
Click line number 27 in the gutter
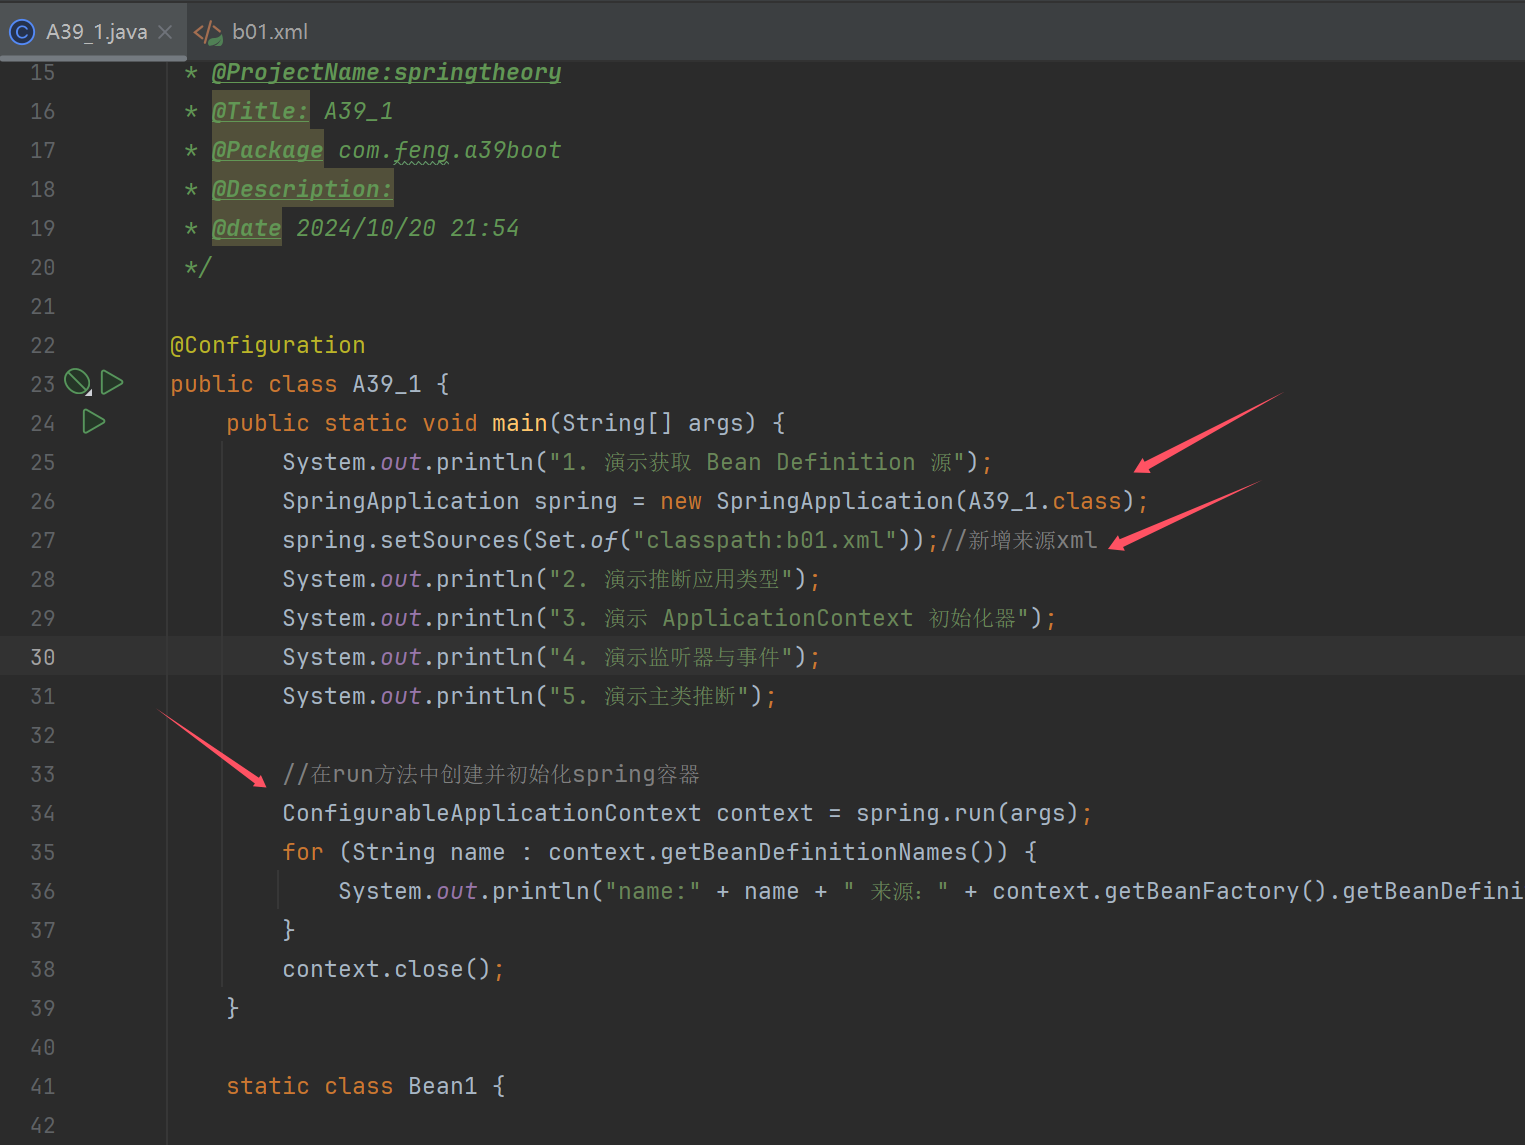(43, 540)
